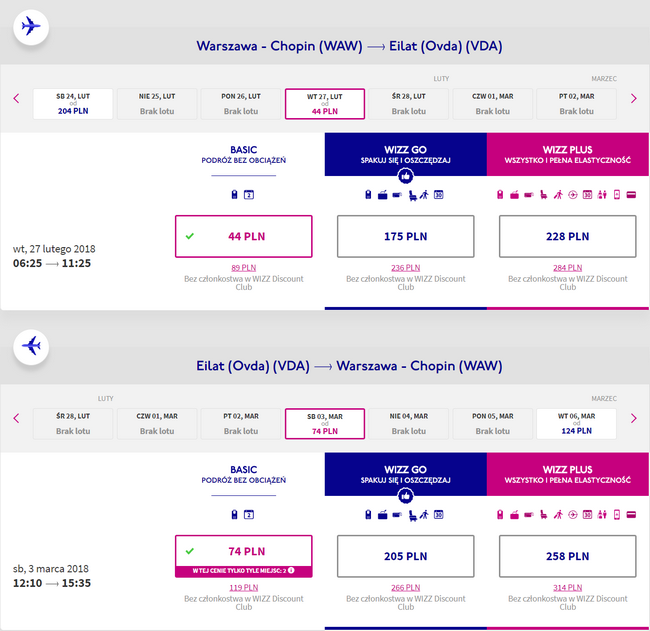The height and width of the screenshot is (631, 650).
Task: Select SB 24, LUT outbound date 204 PLN
Action: (x=73, y=104)
